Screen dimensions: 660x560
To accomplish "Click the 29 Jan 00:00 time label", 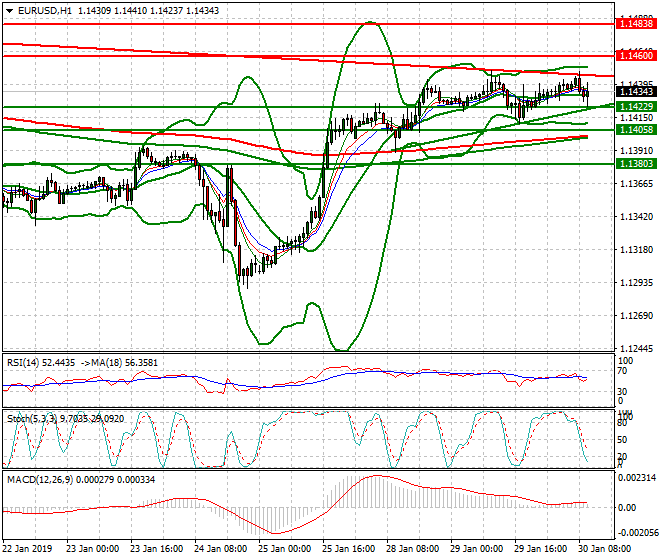I will (476, 549).
